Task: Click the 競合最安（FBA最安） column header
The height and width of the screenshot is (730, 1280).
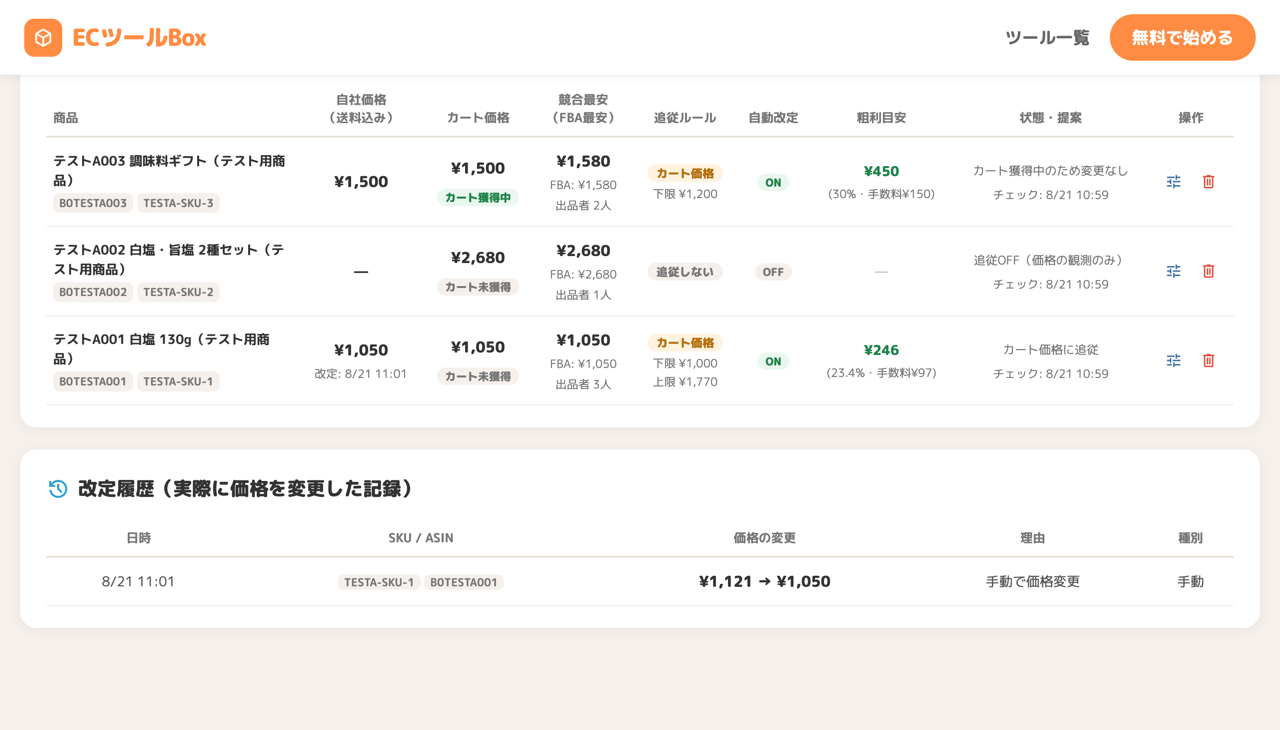Action: tap(583, 108)
